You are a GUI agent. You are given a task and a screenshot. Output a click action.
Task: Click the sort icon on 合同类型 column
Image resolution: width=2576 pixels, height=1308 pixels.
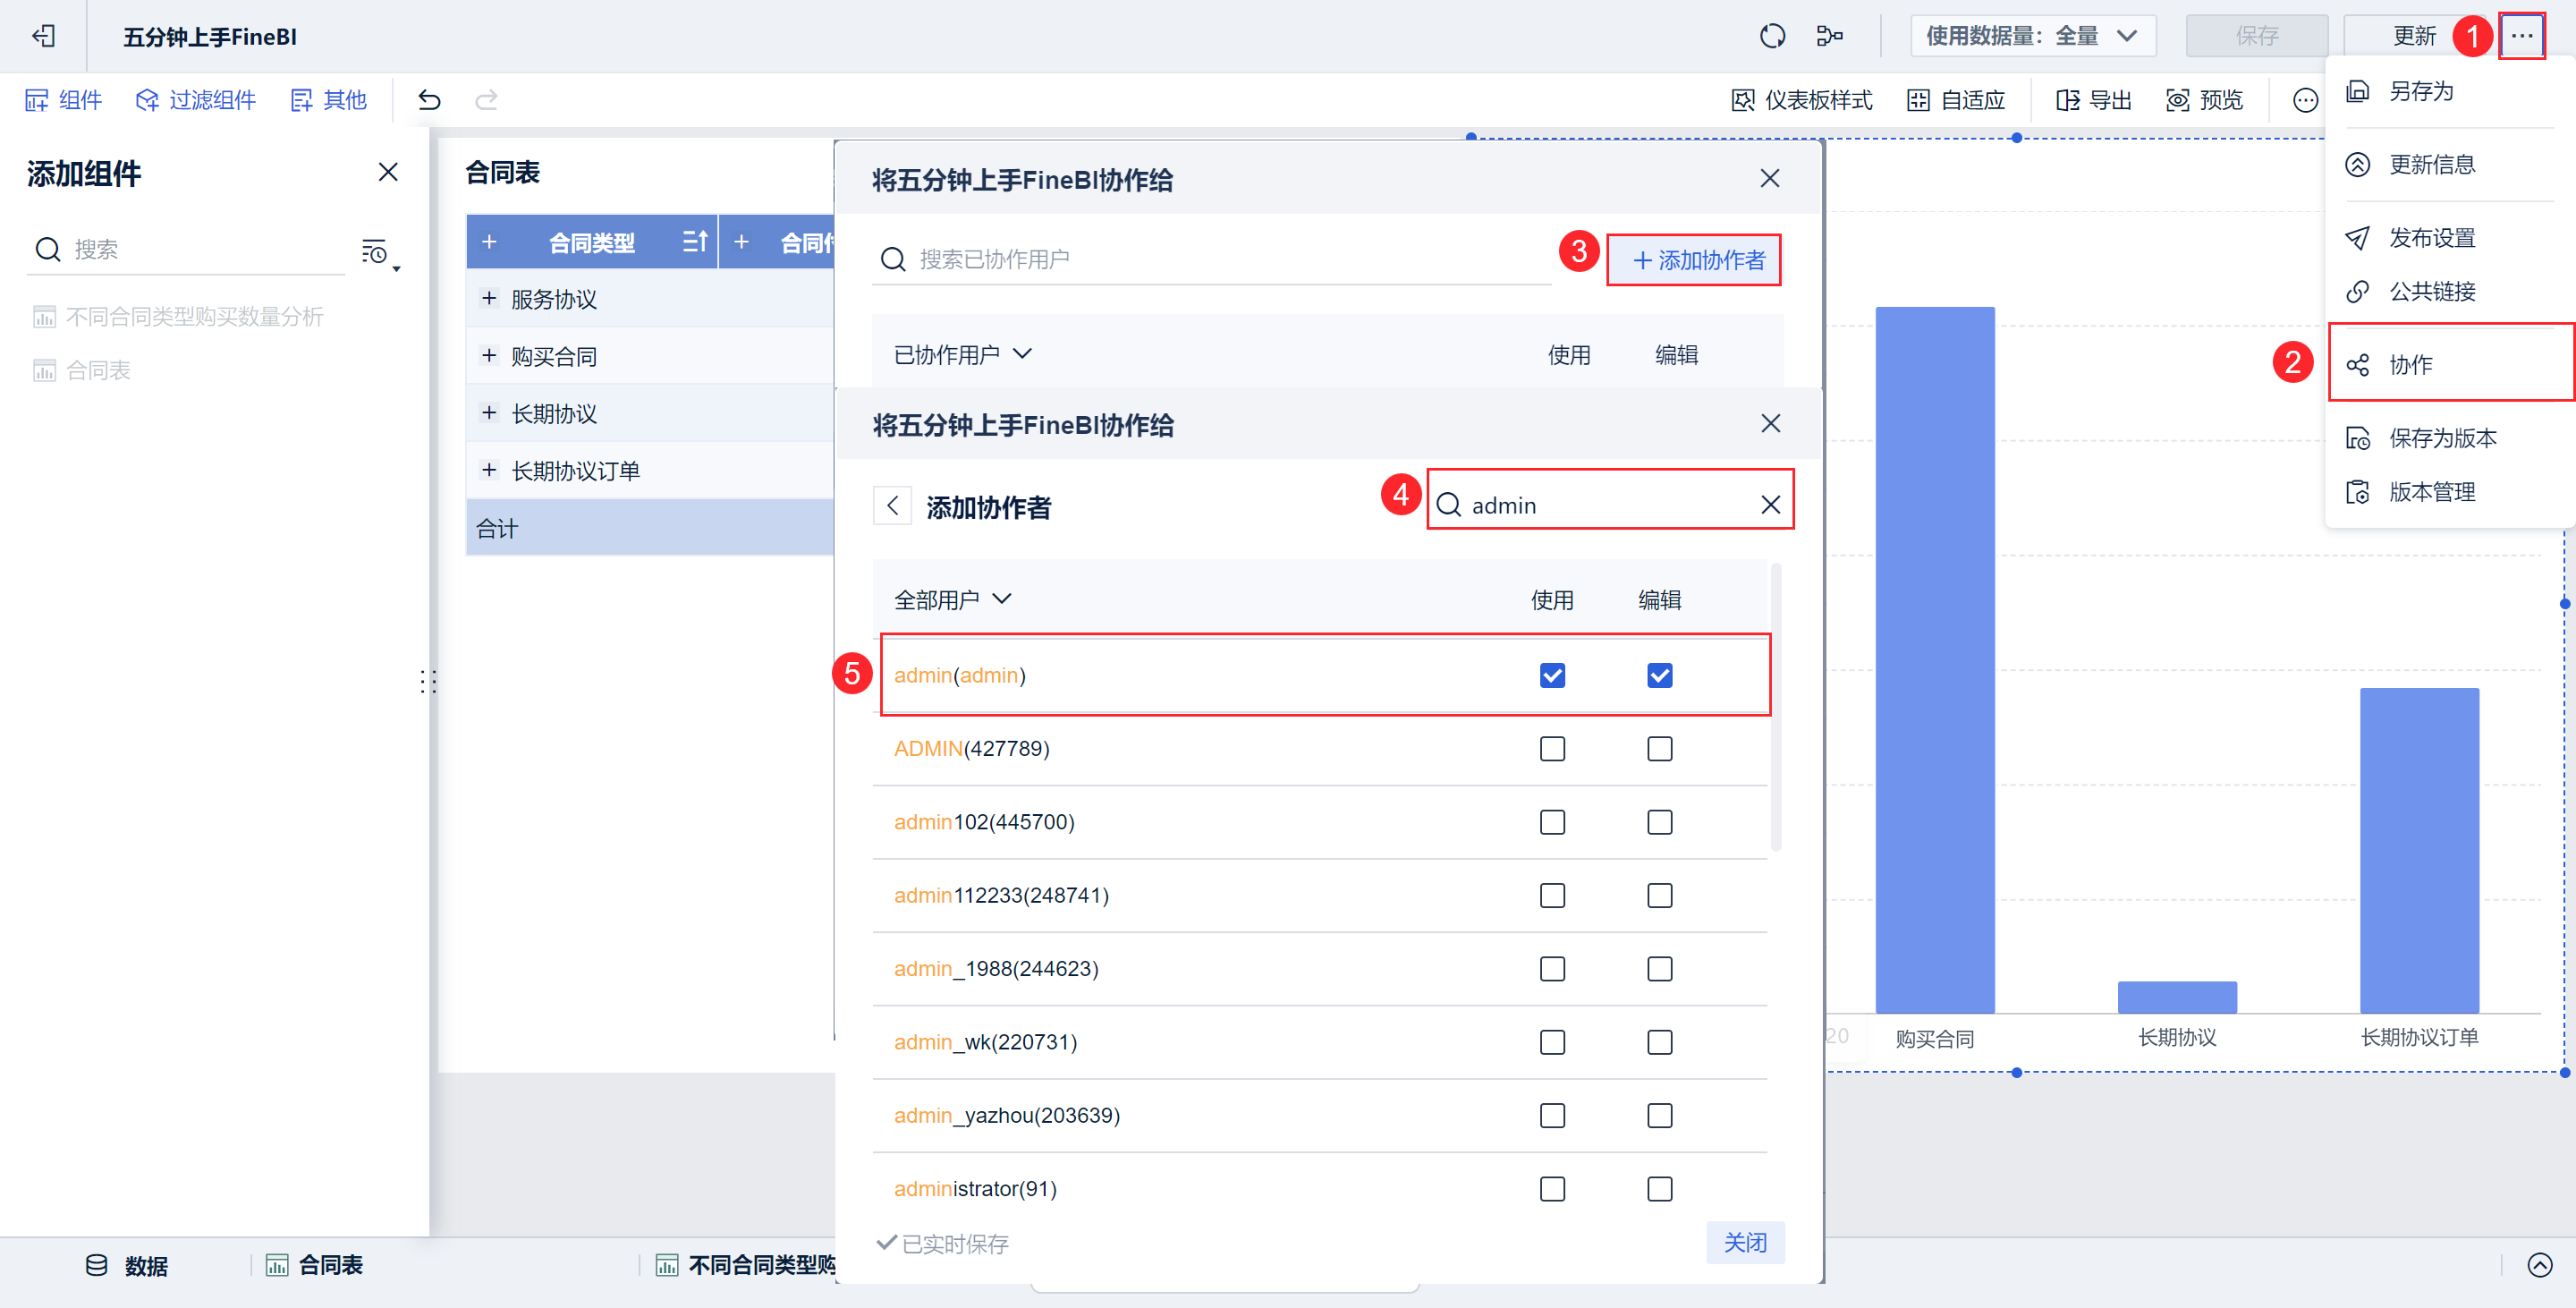(694, 242)
